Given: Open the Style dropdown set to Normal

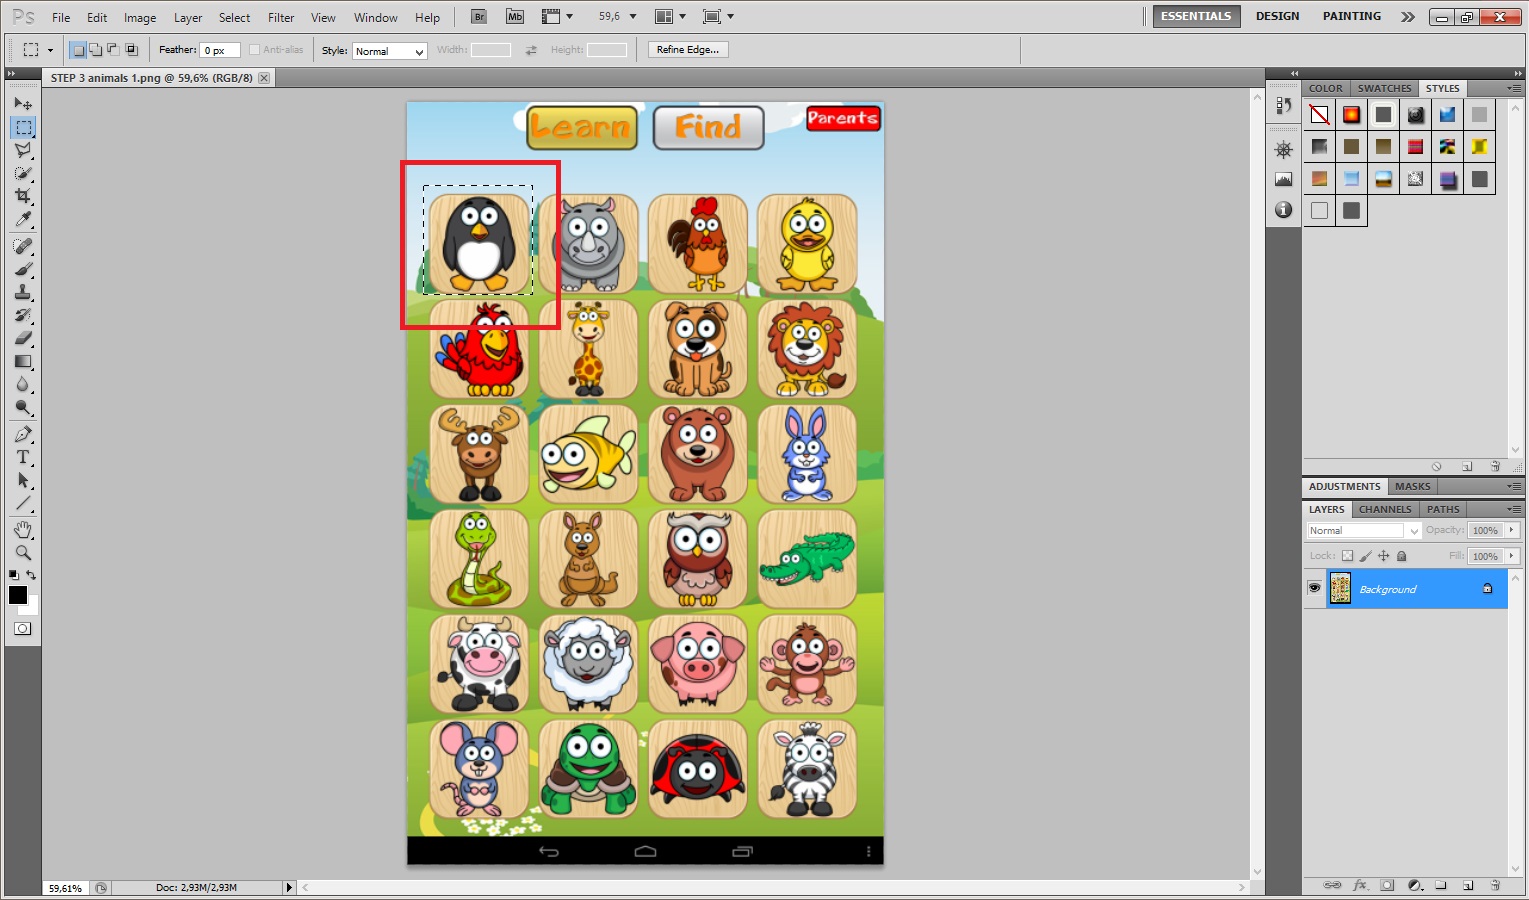Looking at the screenshot, I should coord(390,51).
